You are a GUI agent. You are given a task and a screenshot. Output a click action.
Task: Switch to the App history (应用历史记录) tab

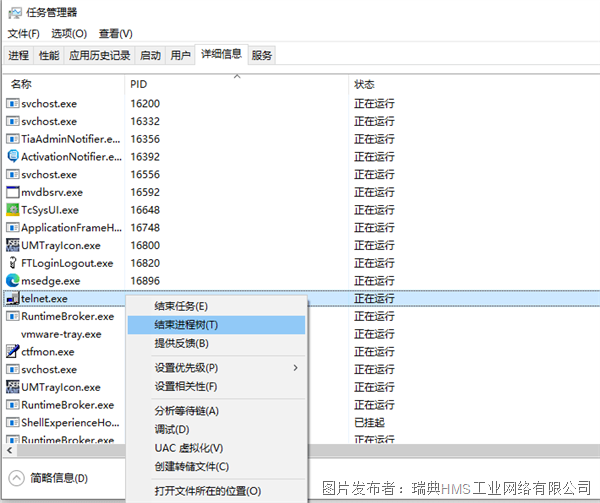99,55
